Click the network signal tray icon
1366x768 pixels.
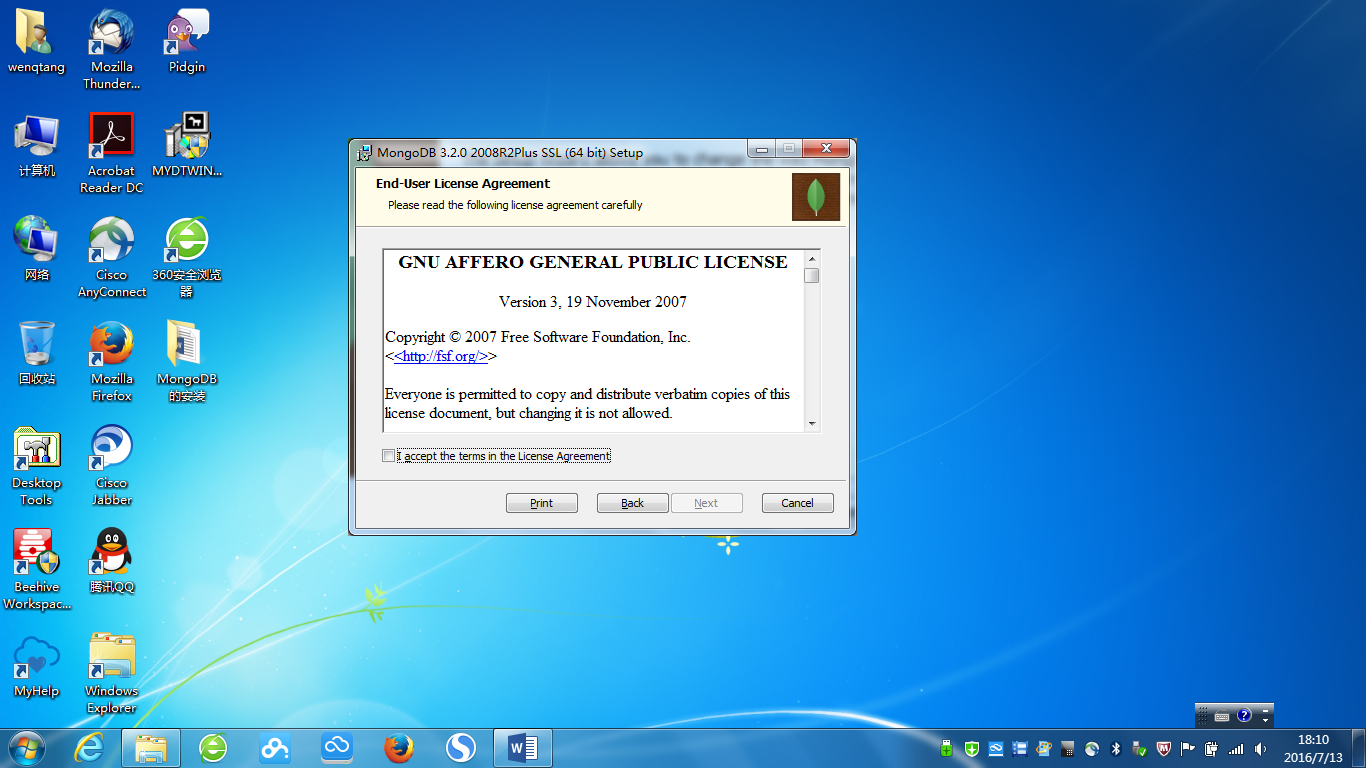(x=1236, y=748)
